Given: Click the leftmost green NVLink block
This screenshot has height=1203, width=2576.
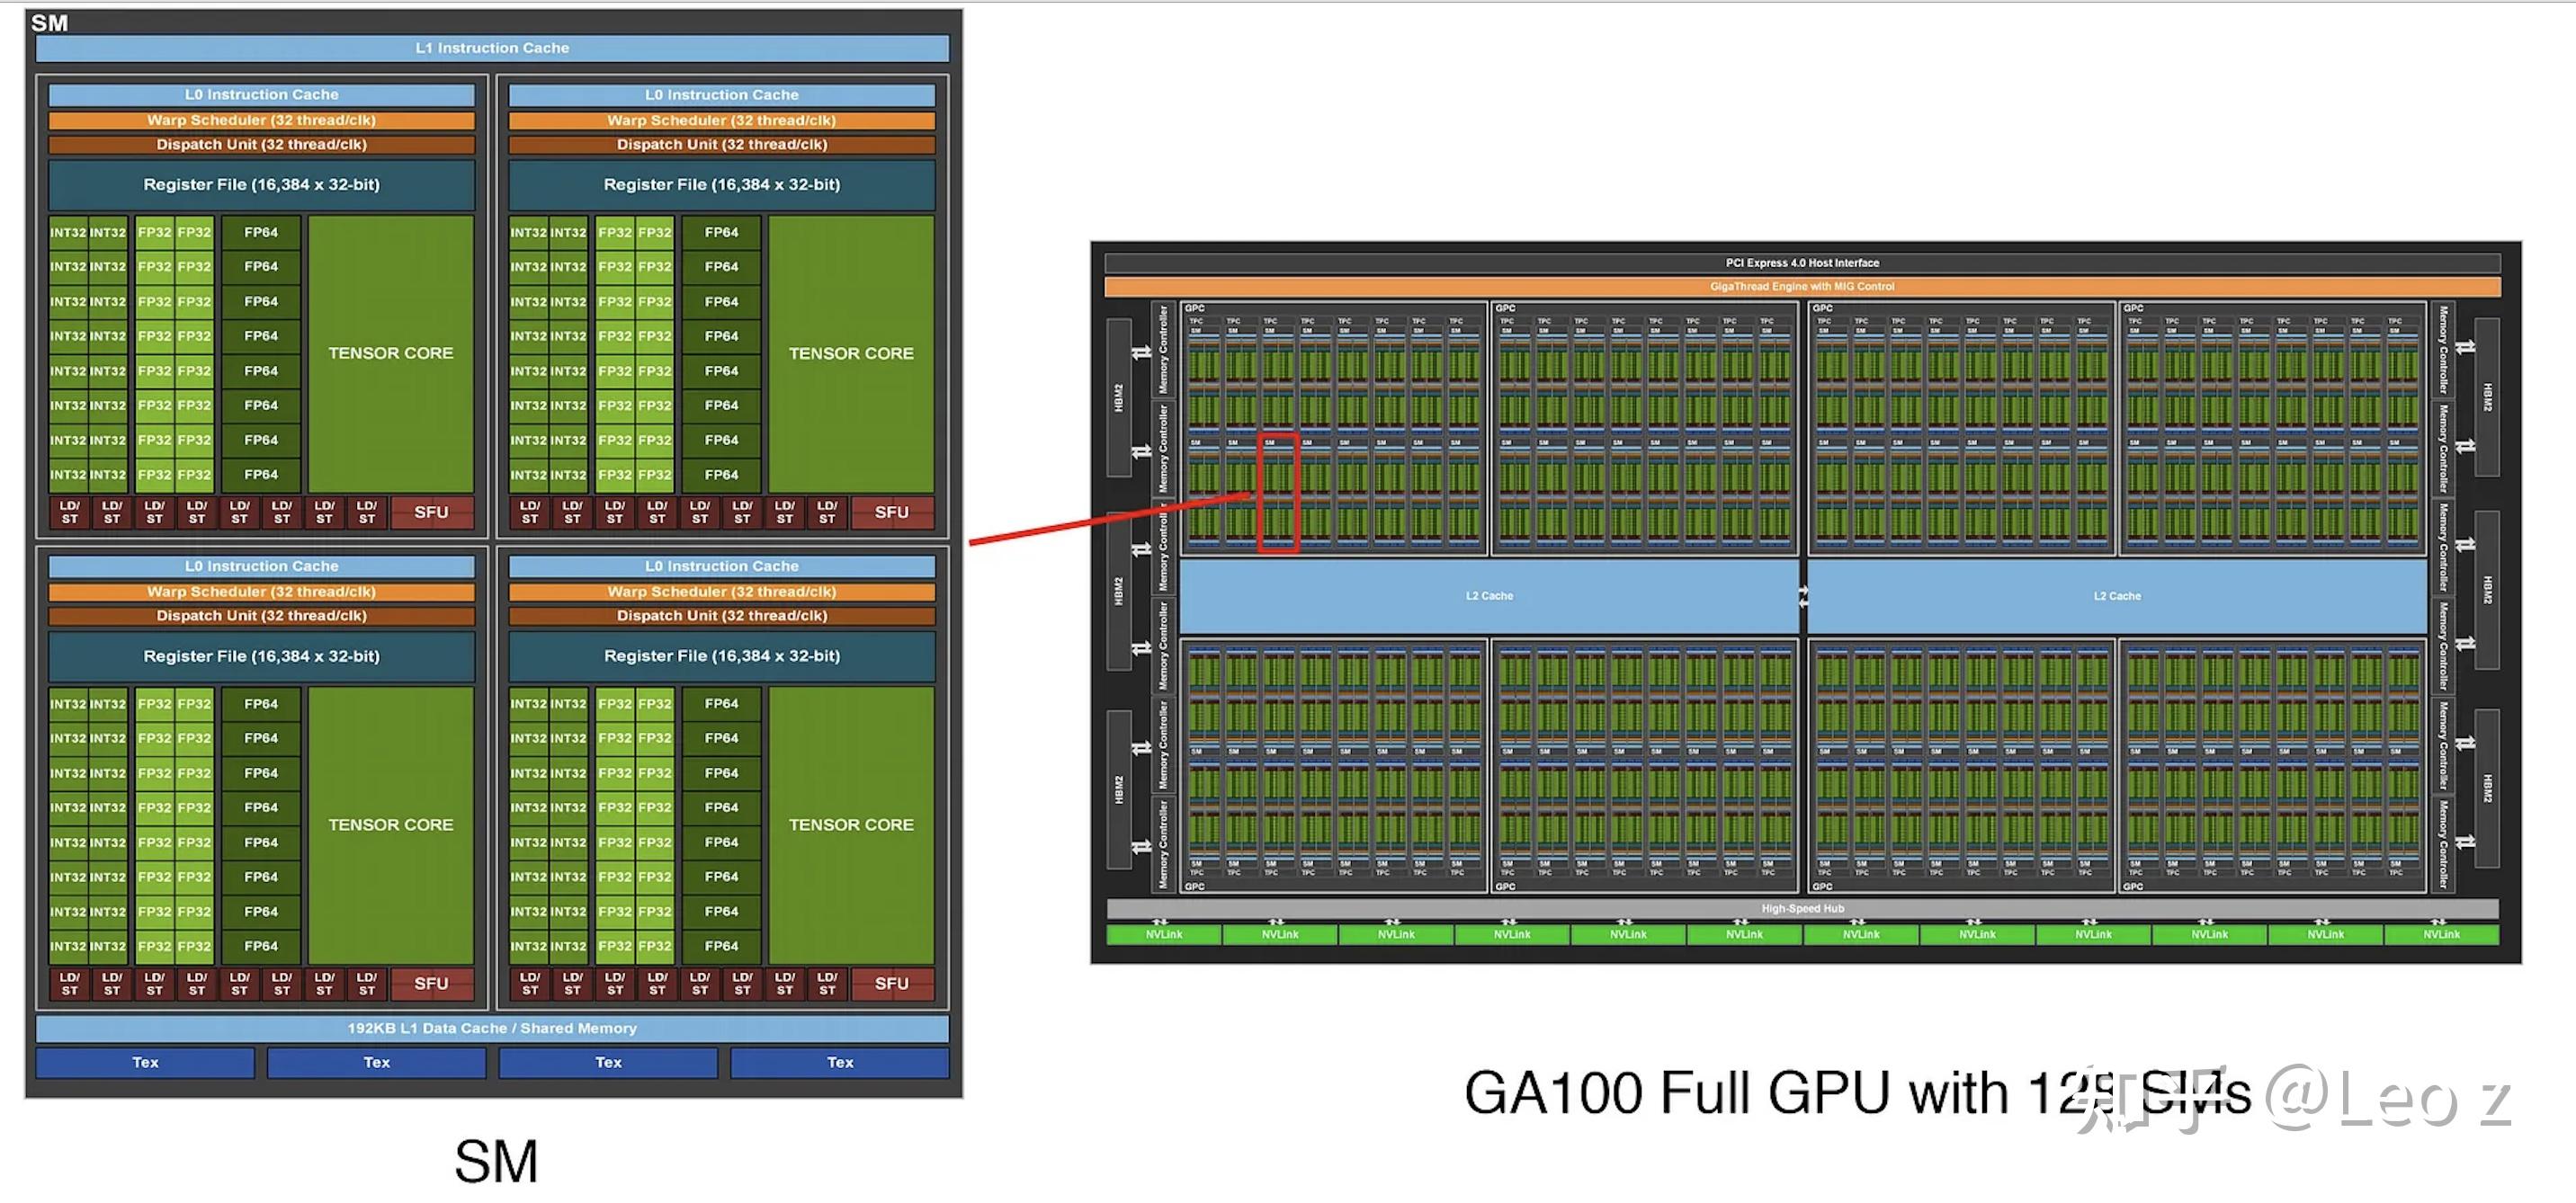Looking at the screenshot, I should (x=1163, y=935).
